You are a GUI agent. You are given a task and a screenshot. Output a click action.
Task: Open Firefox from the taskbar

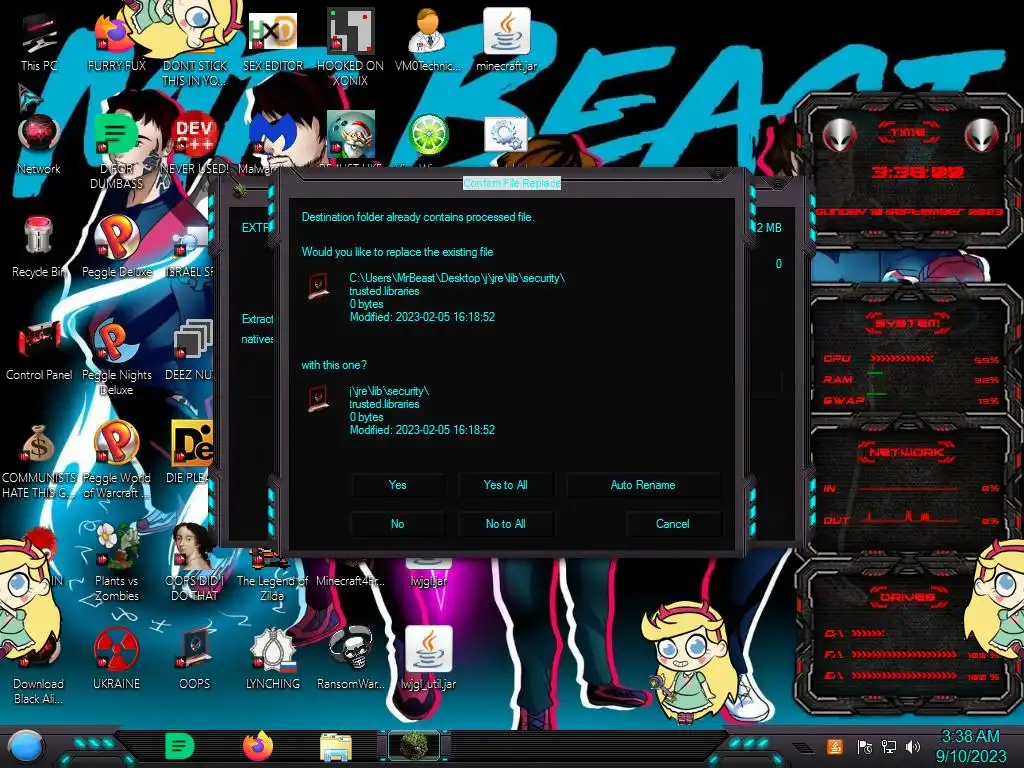pyautogui.click(x=258, y=746)
